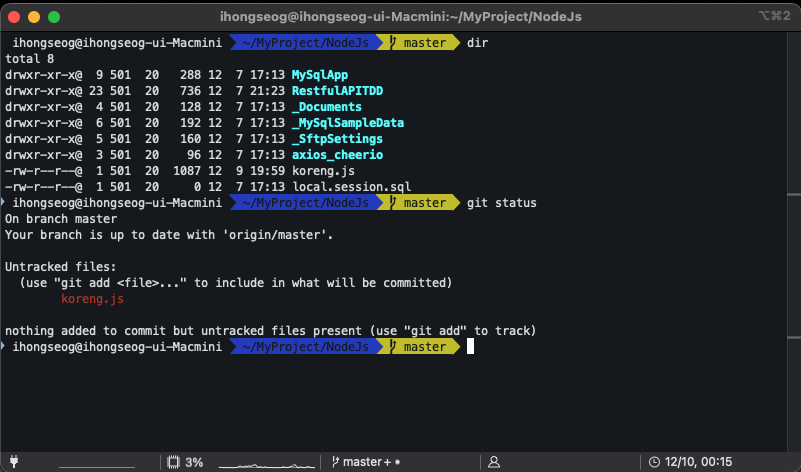Screen dimensions: 801x472
Task: Click "Your branch is up to date" line
Action: point(169,235)
